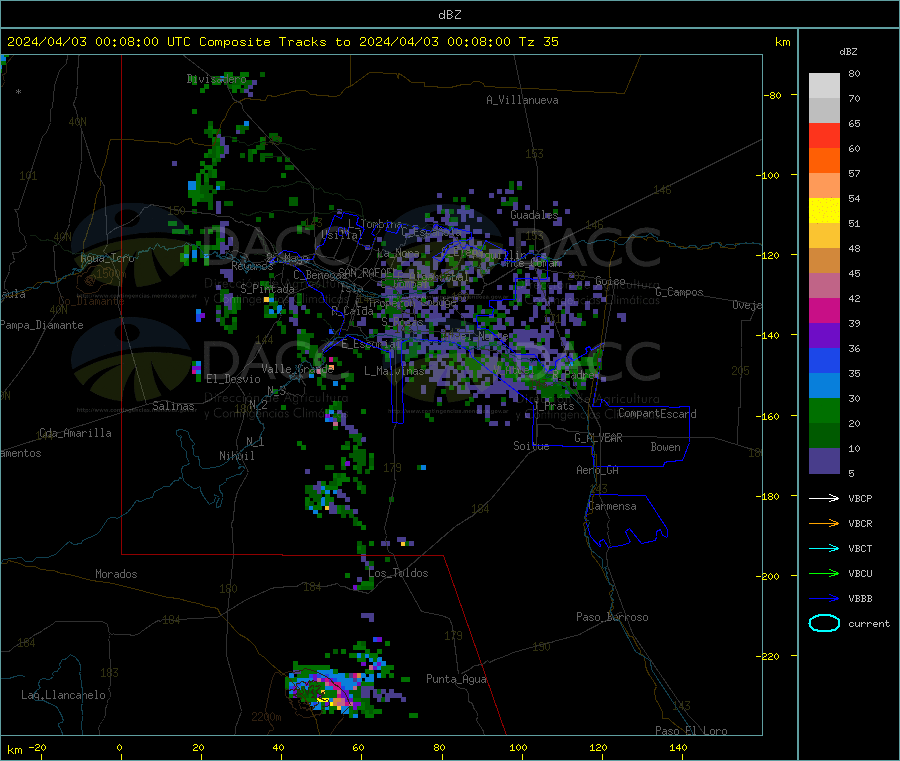Click the dBZ title at top
This screenshot has width=900, height=761.
(449, 15)
